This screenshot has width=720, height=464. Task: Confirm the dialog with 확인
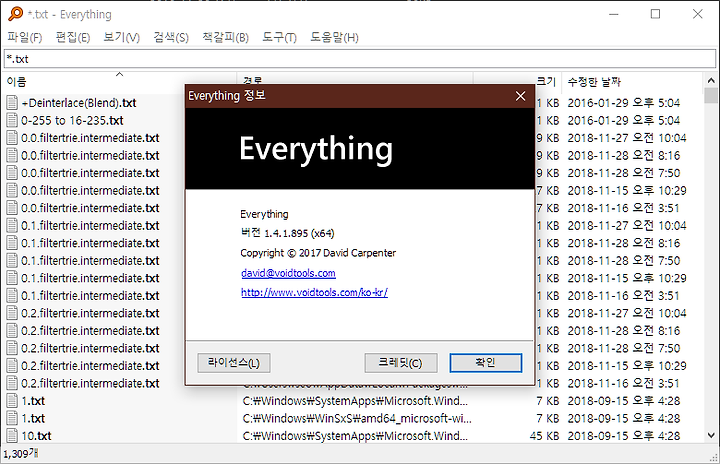coord(485,363)
